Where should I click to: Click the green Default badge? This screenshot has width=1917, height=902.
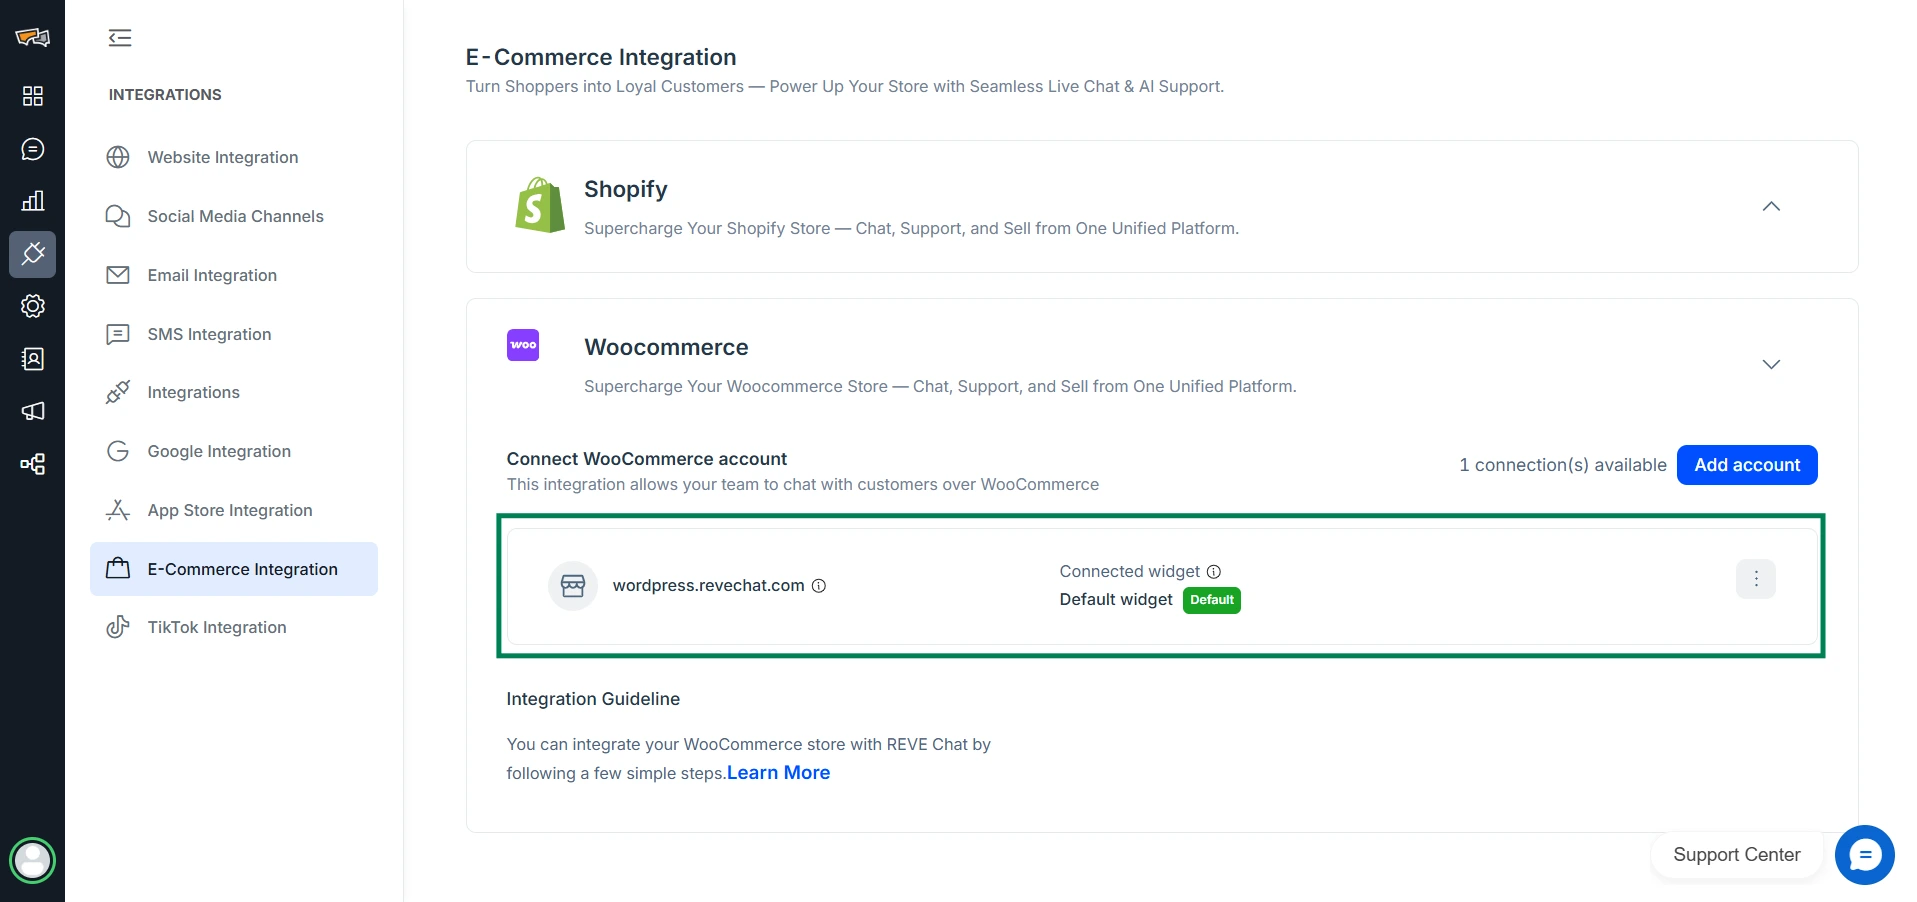[x=1212, y=600]
